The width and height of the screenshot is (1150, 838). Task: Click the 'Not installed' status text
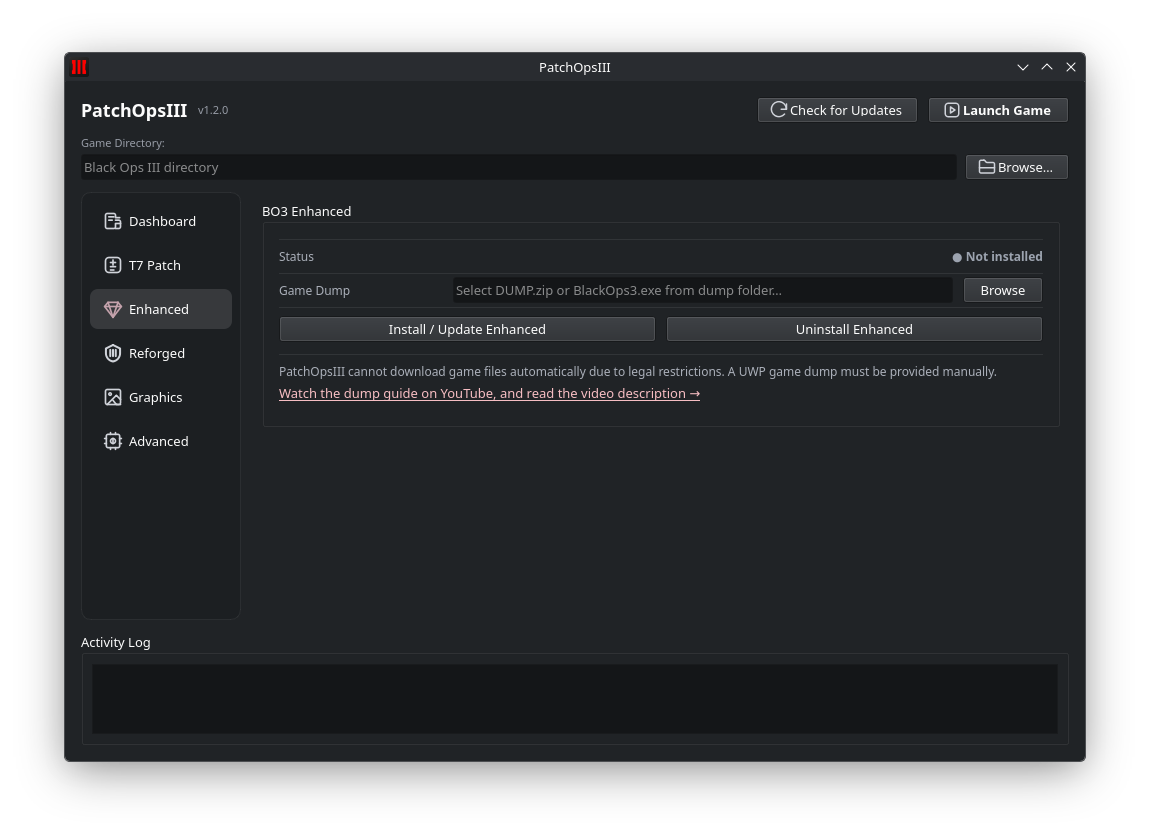point(1003,257)
